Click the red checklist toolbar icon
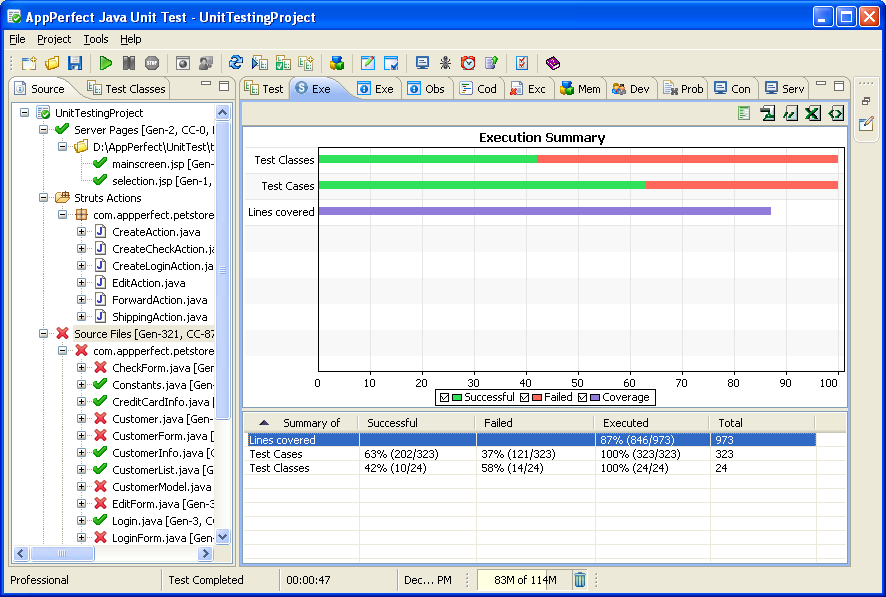This screenshot has width=886, height=597. pyautogui.click(x=522, y=63)
